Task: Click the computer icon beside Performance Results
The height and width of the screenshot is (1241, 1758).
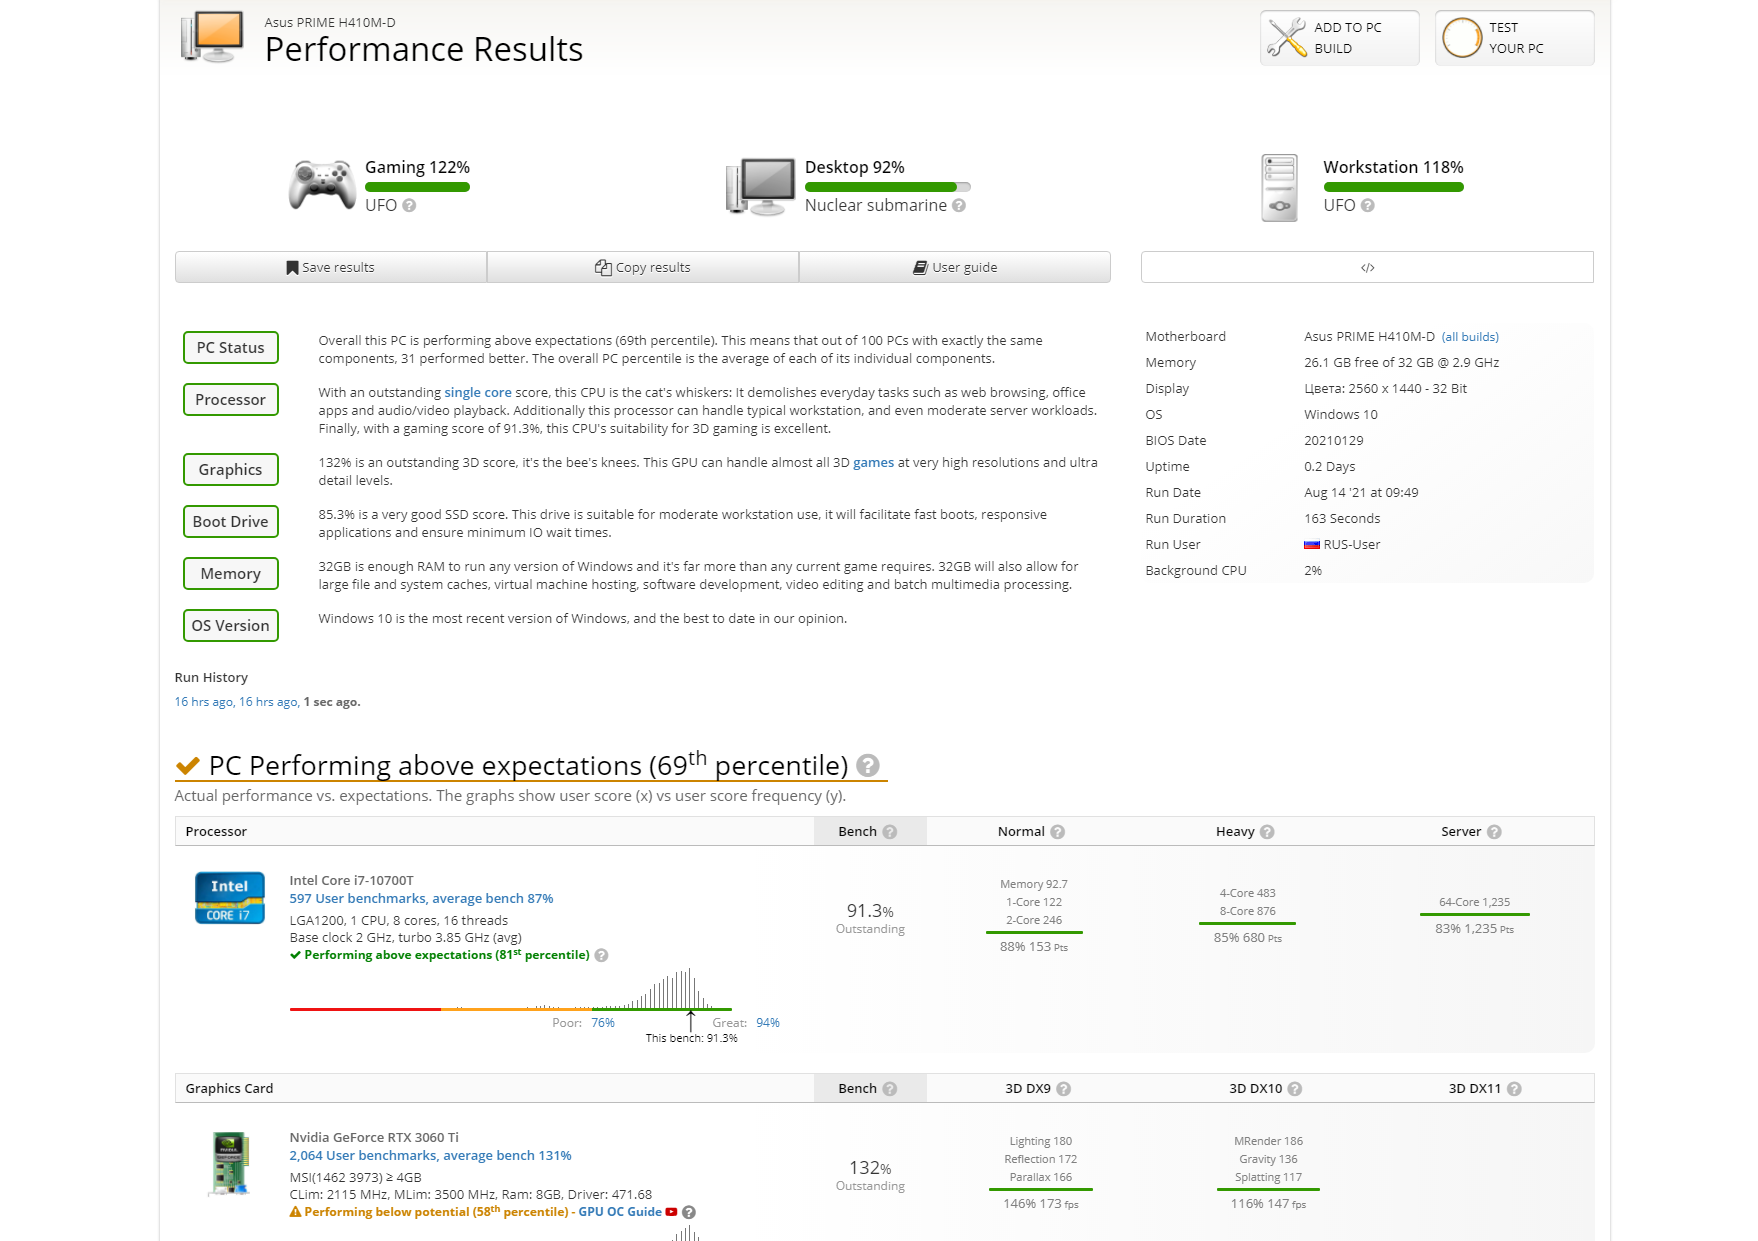Action: tap(212, 37)
